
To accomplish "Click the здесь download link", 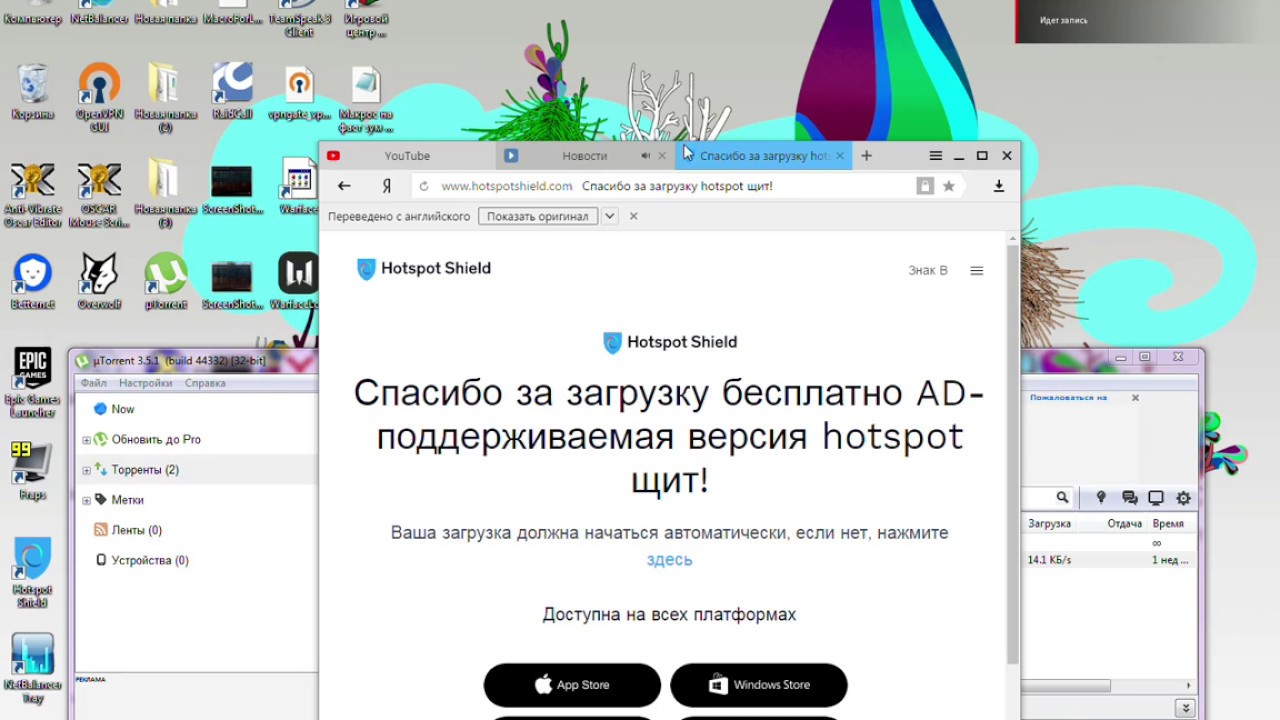I will (x=669, y=560).
